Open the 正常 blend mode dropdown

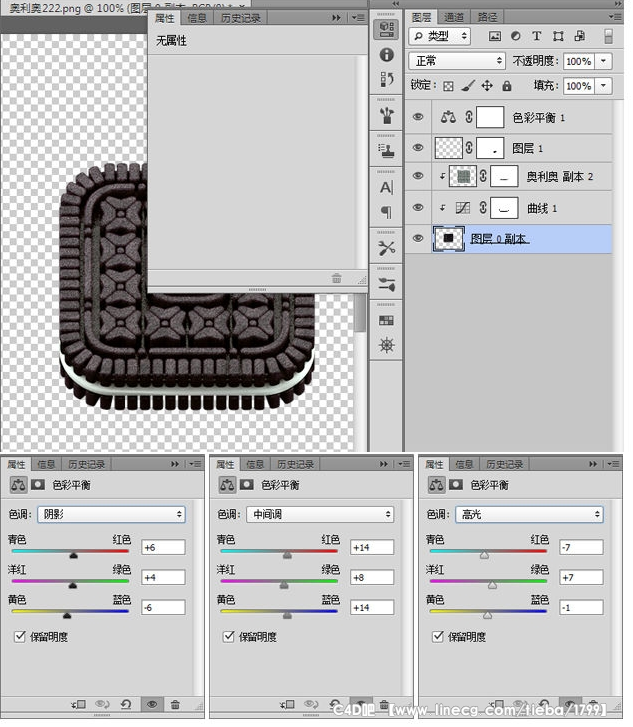(x=457, y=61)
